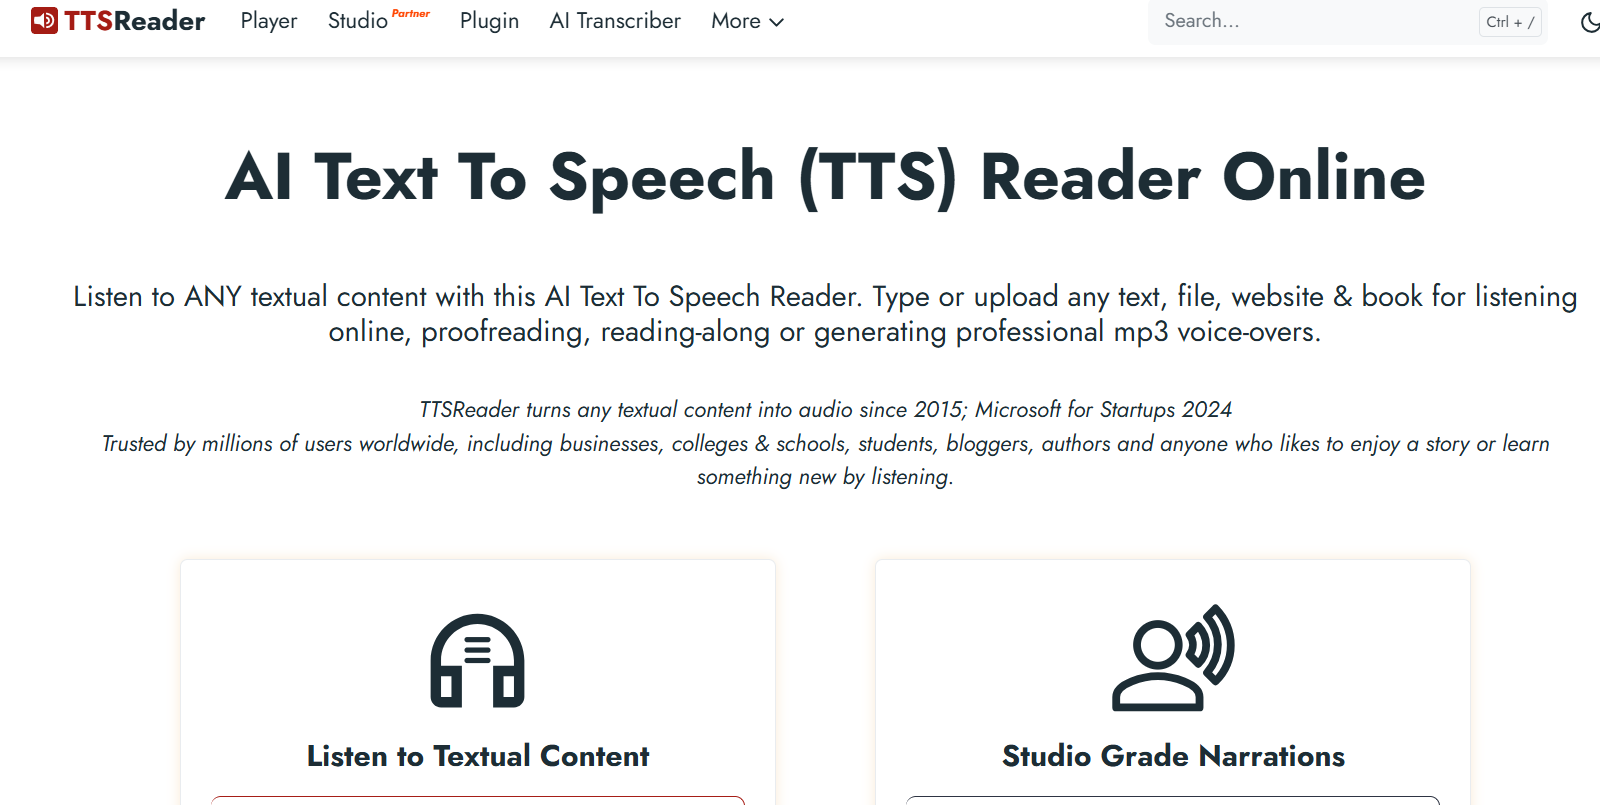Click the TTSReader speaker logo icon
Screen dimensions: 1600x805
tap(44, 21)
